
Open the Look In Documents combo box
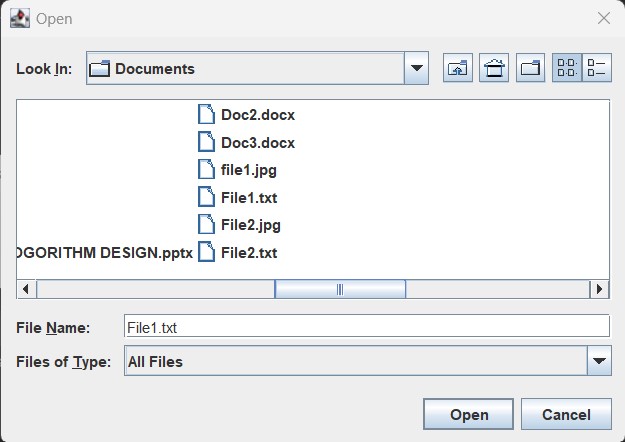tap(257, 68)
